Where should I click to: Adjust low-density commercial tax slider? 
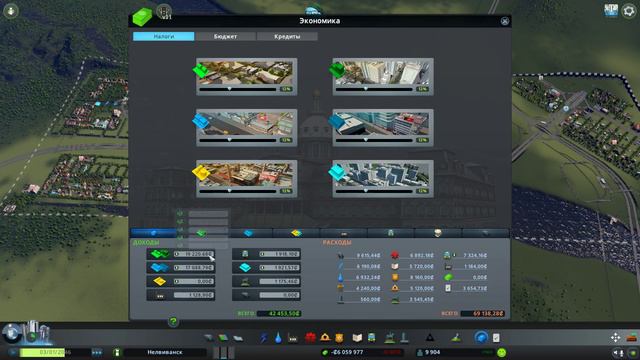pyautogui.click(x=238, y=140)
